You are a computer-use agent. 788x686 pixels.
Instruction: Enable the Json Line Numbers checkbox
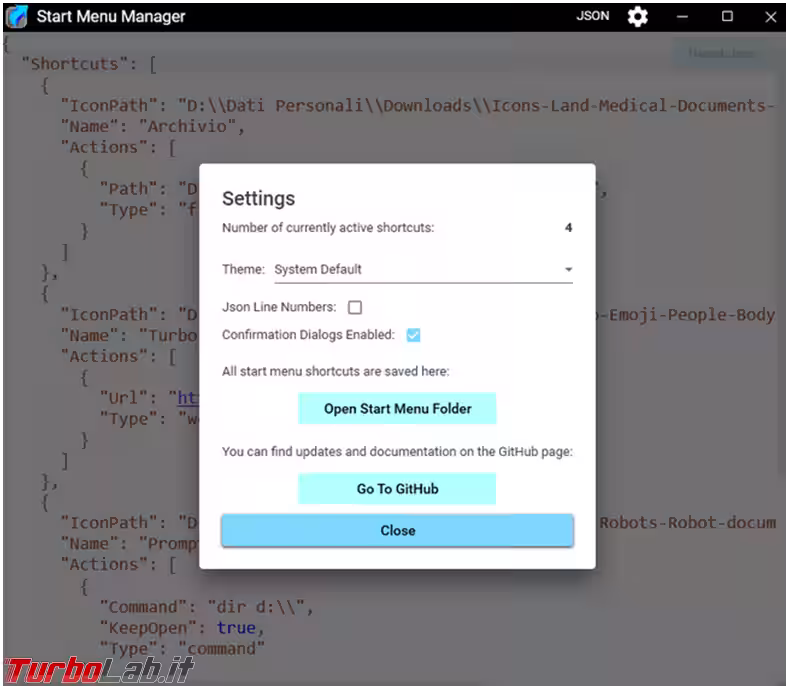[355, 308]
